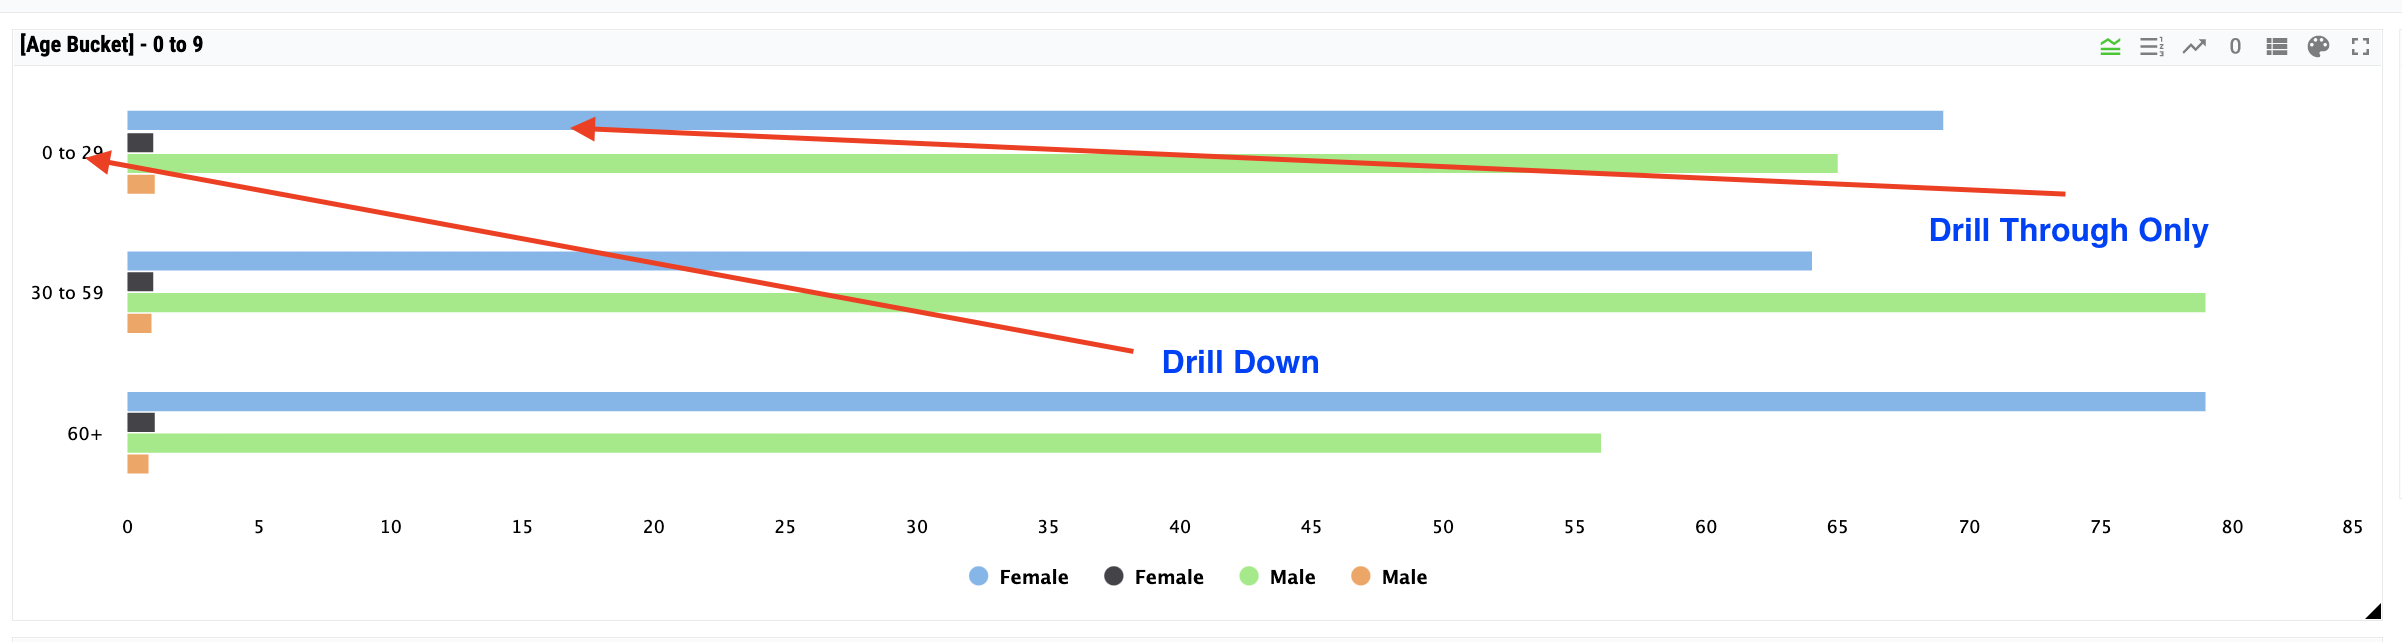Click the orange Male color swatch in the legend
Image resolution: width=2402 pixels, height=642 pixels.
pyautogui.click(x=1361, y=576)
